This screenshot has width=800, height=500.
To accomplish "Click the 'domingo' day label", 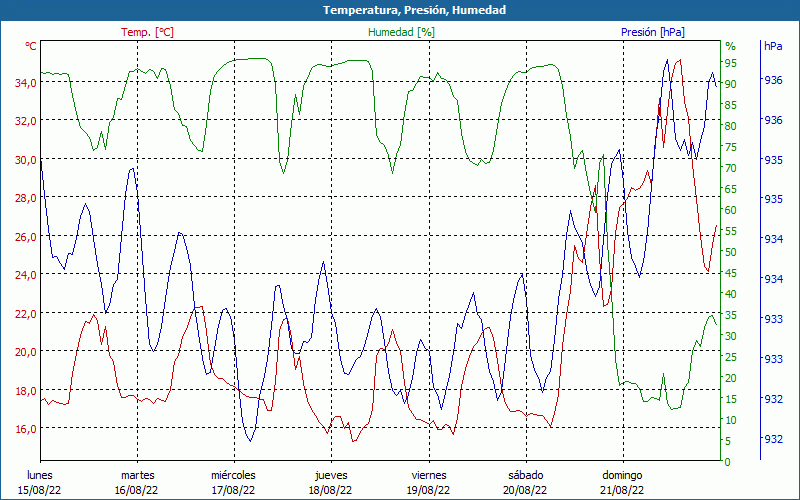I will pyautogui.click(x=622, y=475).
